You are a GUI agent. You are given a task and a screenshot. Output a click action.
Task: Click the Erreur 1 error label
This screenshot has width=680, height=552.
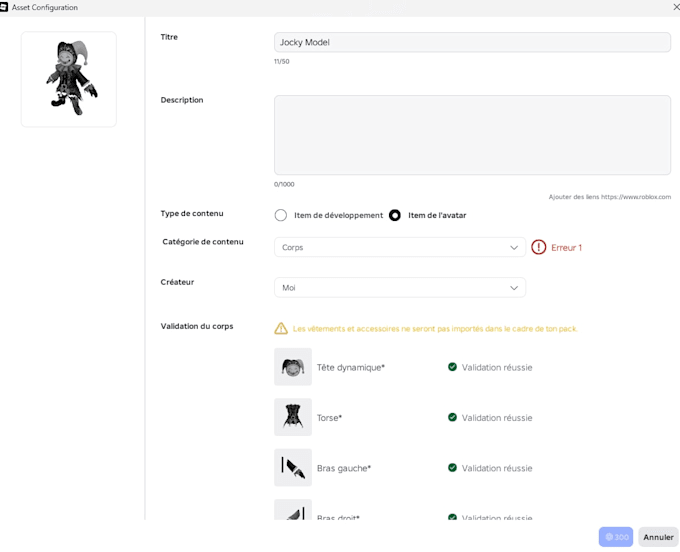(566, 248)
